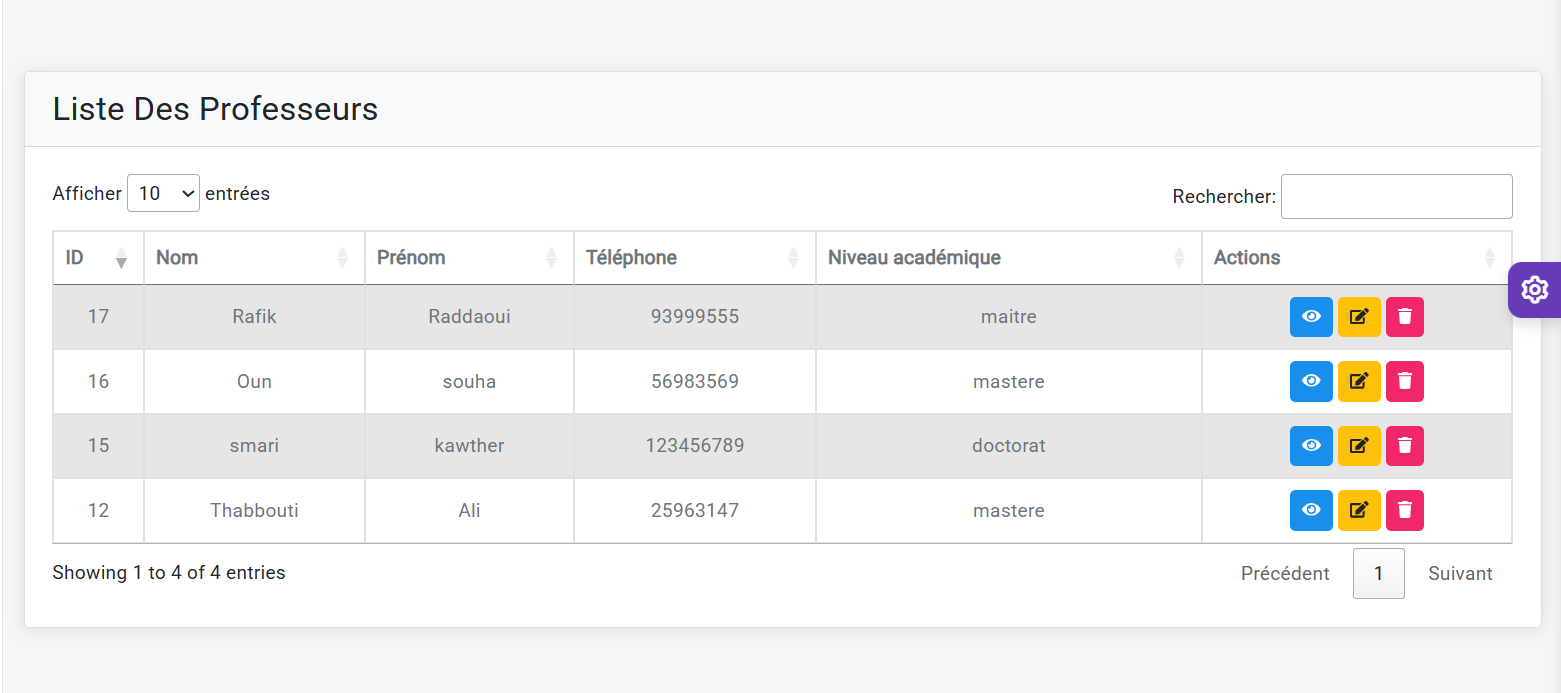Sort the list by Téléphone header

693,258
